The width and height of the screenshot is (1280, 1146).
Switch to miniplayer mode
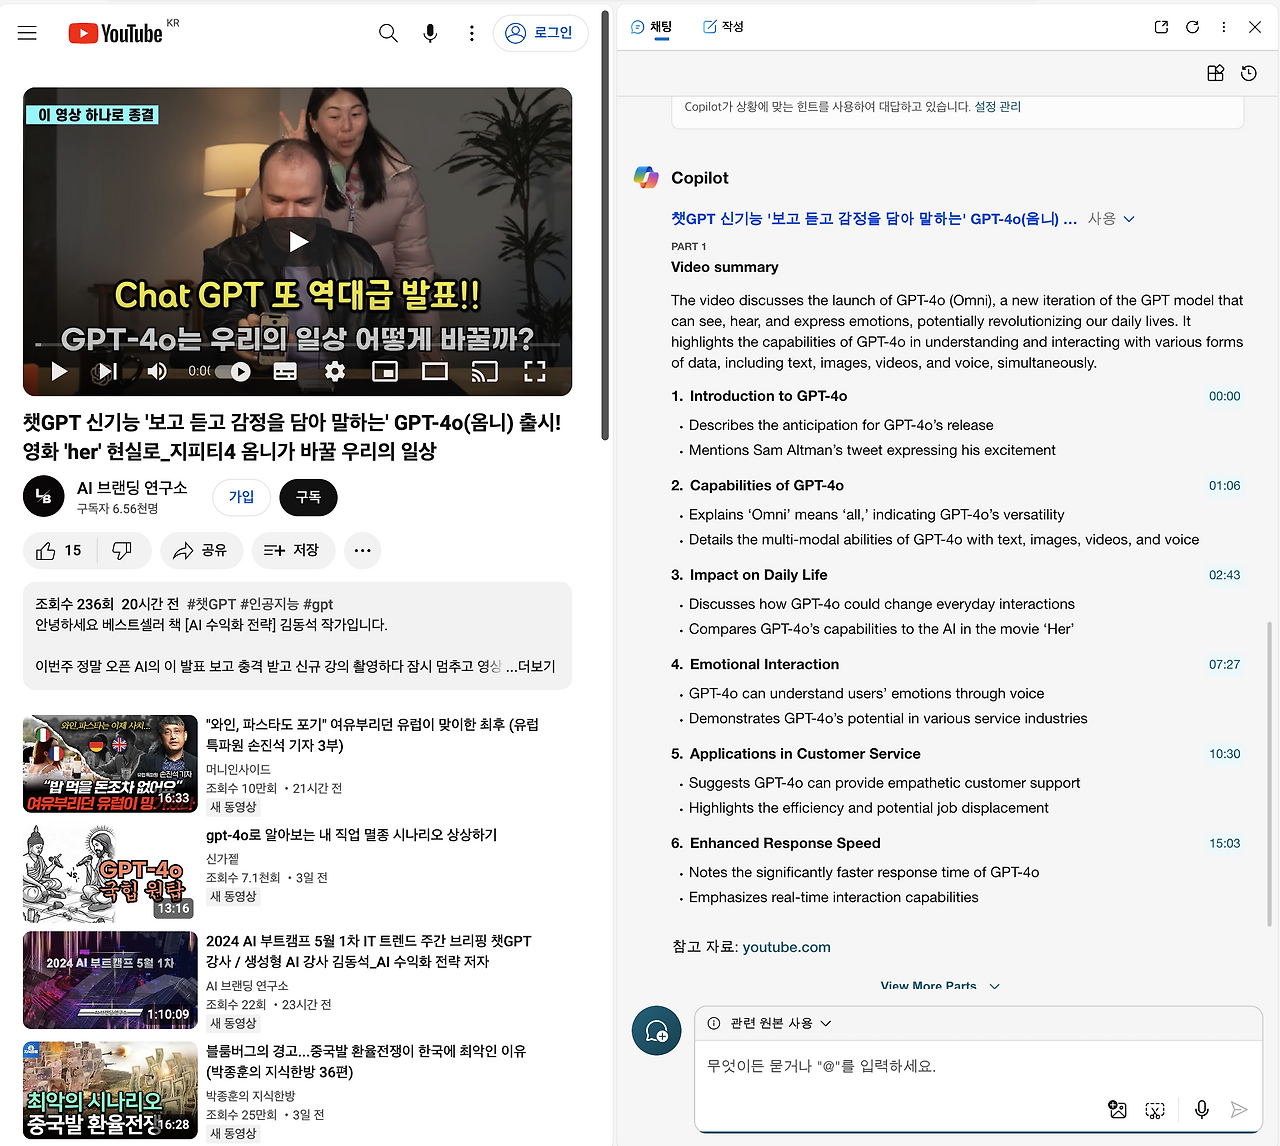pyautogui.click(x=385, y=372)
